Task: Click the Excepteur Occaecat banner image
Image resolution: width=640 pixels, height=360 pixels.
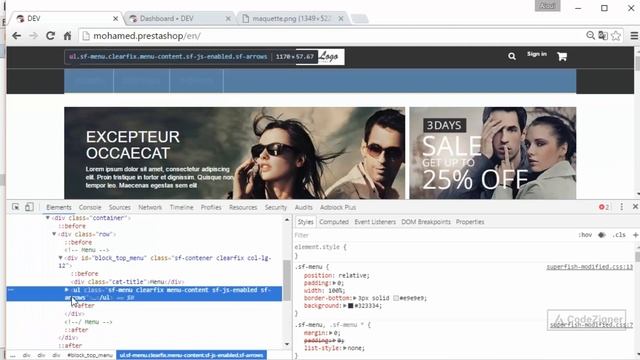Action: tap(235, 153)
